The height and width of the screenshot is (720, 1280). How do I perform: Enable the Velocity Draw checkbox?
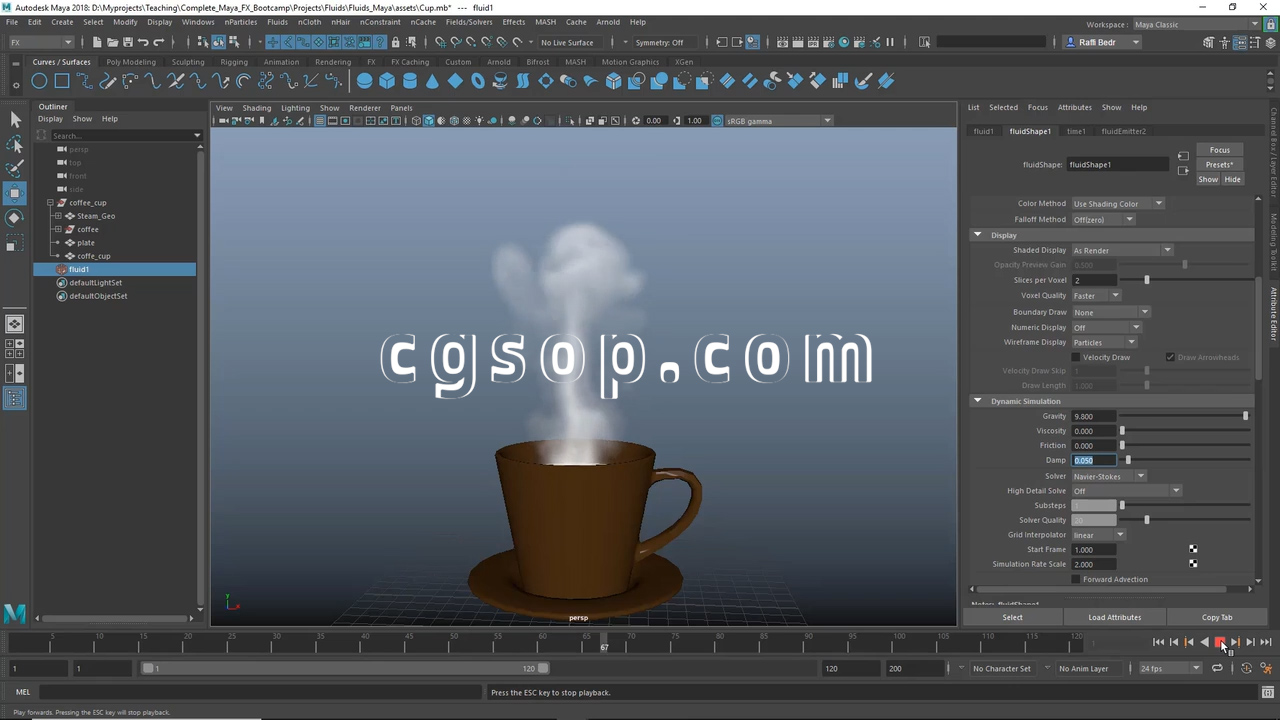click(x=1076, y=357)
